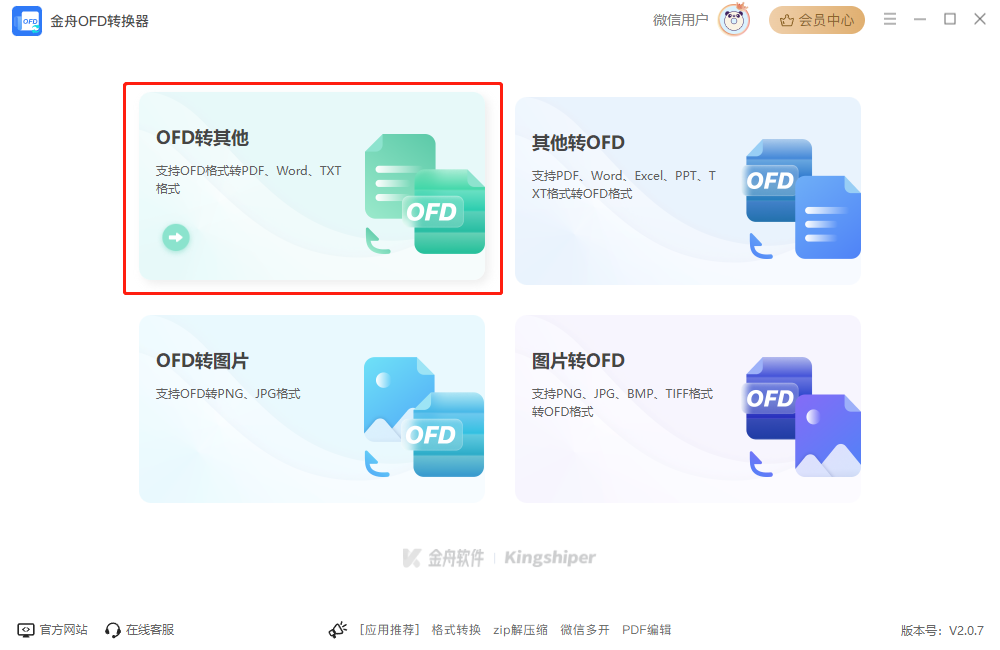Open the 格式转换 recommended app link

point(456,630)
